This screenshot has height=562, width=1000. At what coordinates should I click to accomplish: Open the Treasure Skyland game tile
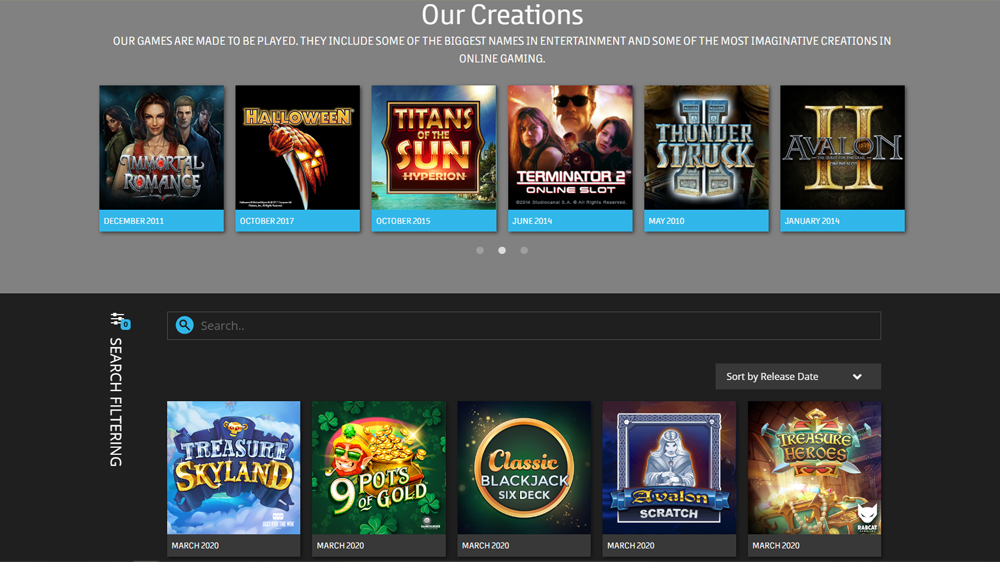[233, 468]
